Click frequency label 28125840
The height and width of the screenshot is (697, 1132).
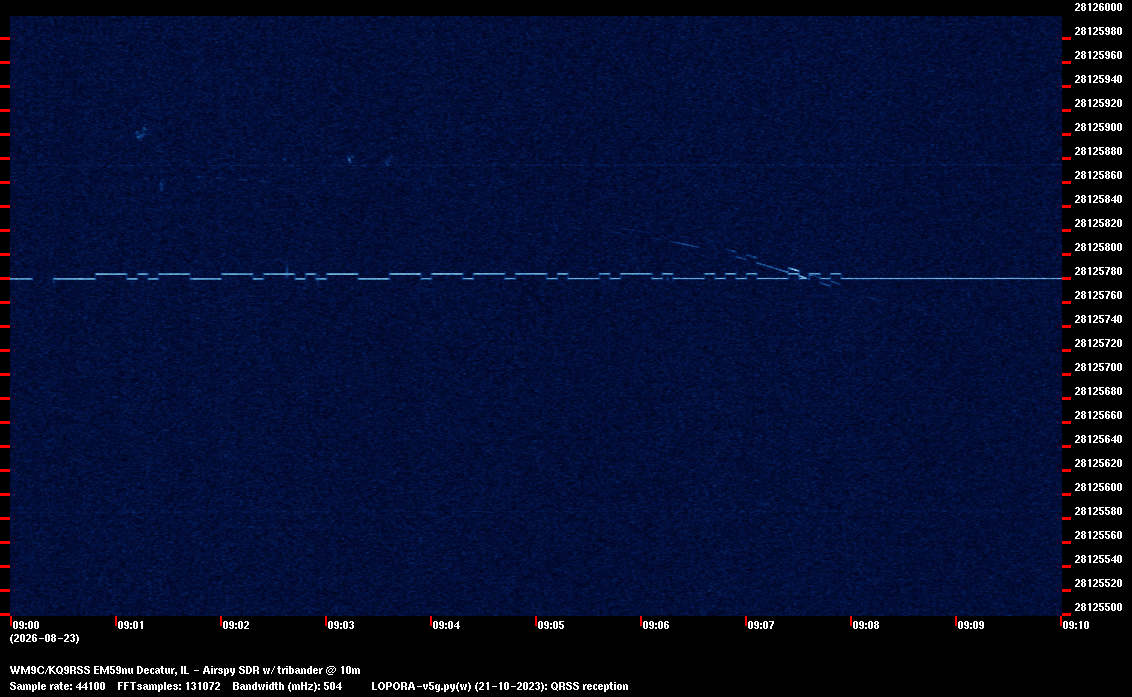click(1098, 199)
